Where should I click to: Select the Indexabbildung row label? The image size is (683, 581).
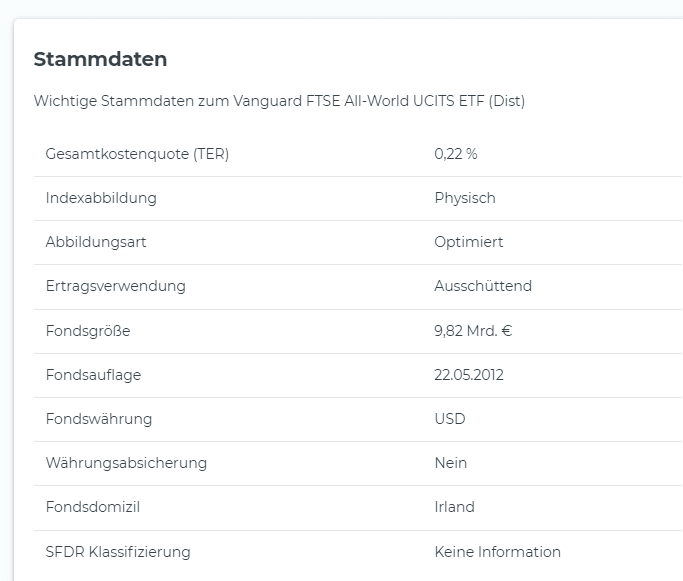tap(101, 198)
